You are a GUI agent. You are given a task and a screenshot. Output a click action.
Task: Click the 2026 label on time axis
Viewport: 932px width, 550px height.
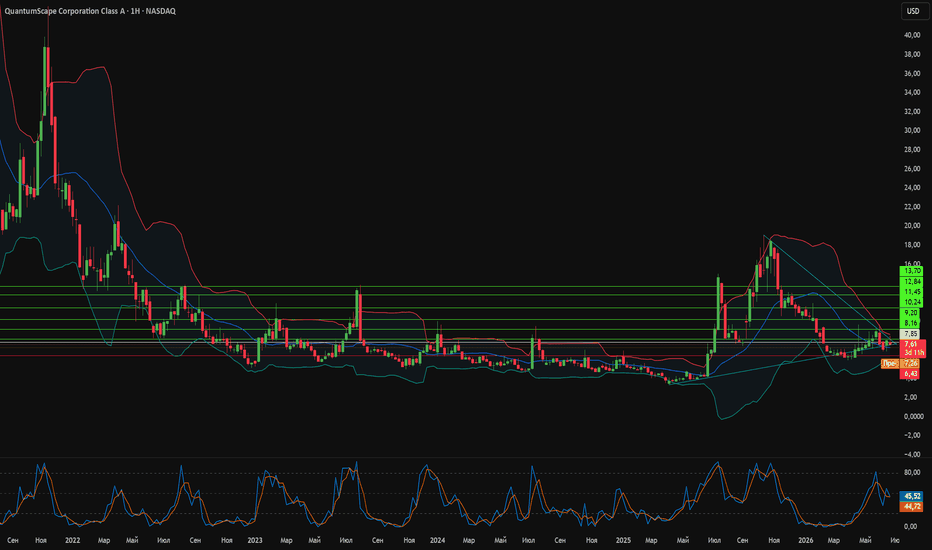pyautogui.click(x=805, y=540)
